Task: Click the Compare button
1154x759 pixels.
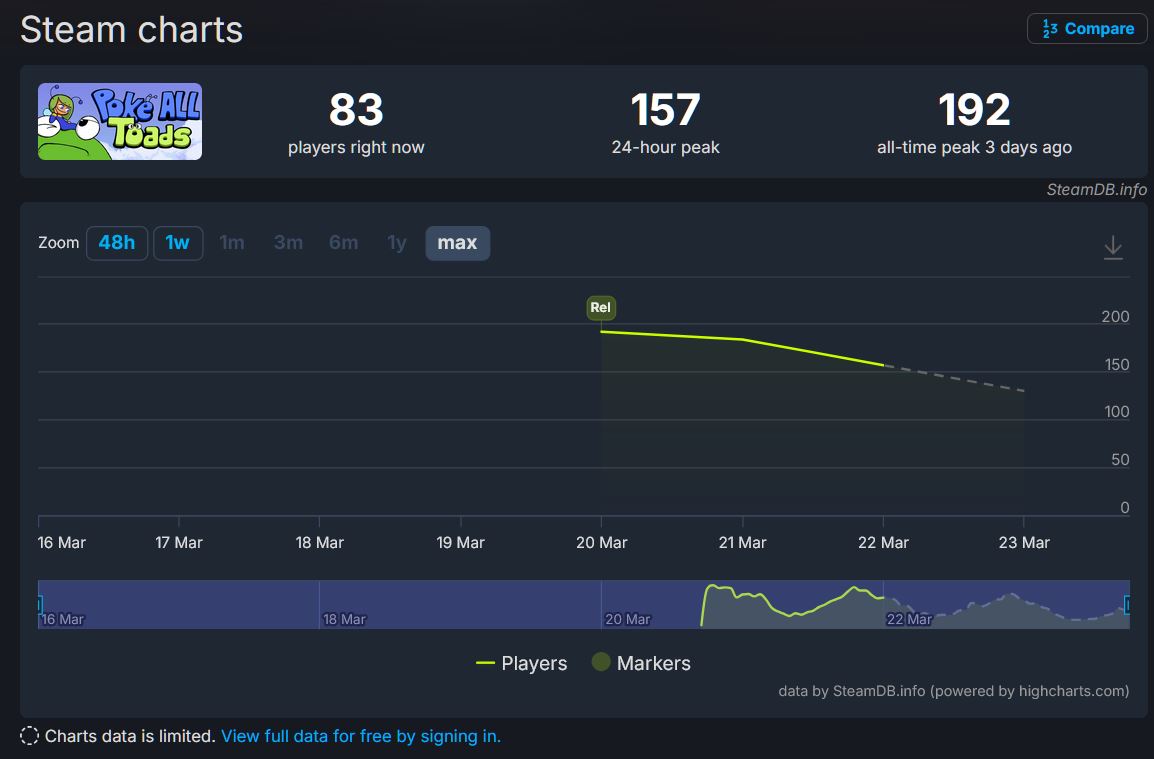Action: click(x=1087, y=29)
